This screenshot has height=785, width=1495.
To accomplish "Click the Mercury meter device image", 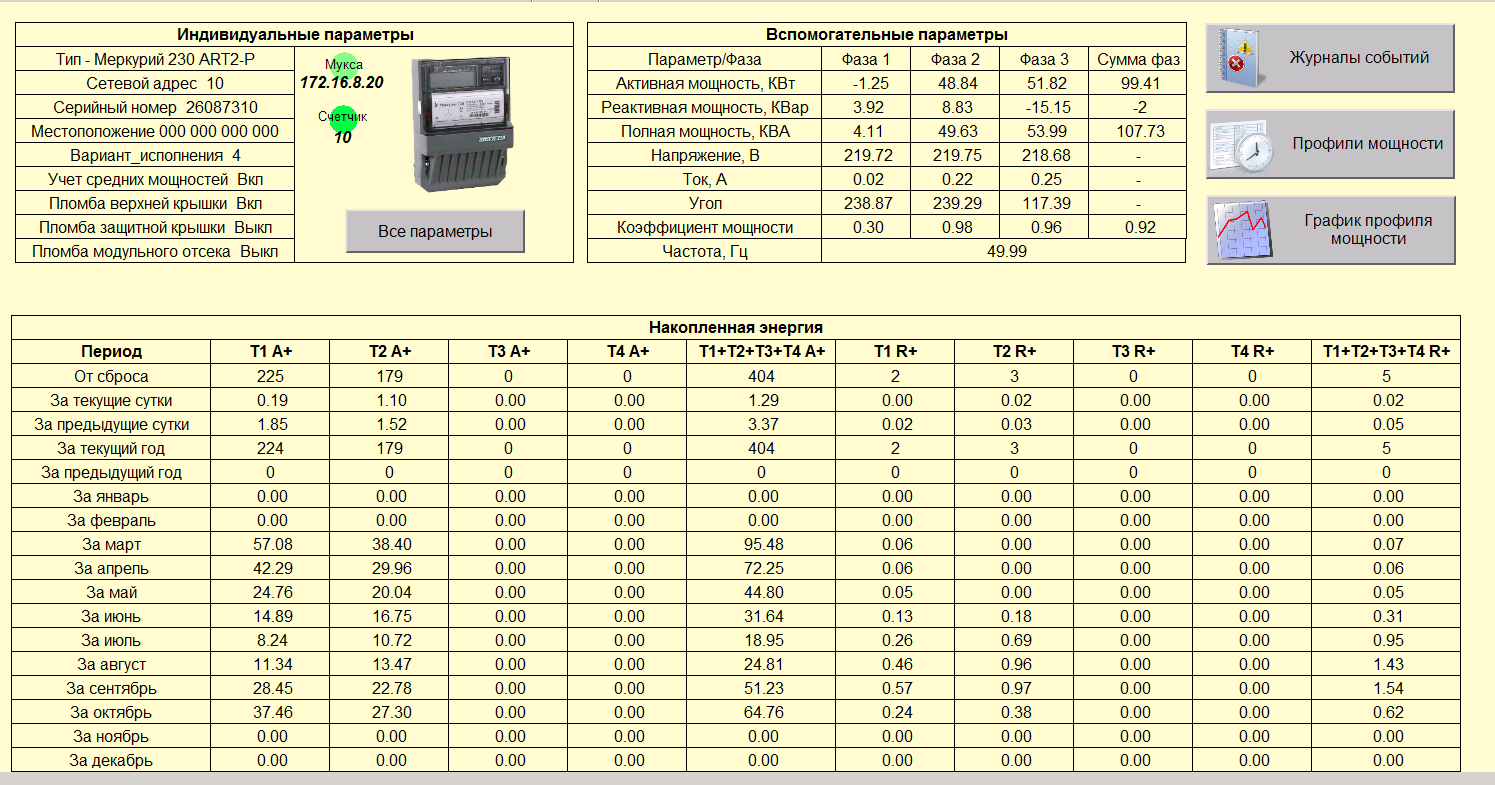I will pyautogui.click(x=467, y=122).
